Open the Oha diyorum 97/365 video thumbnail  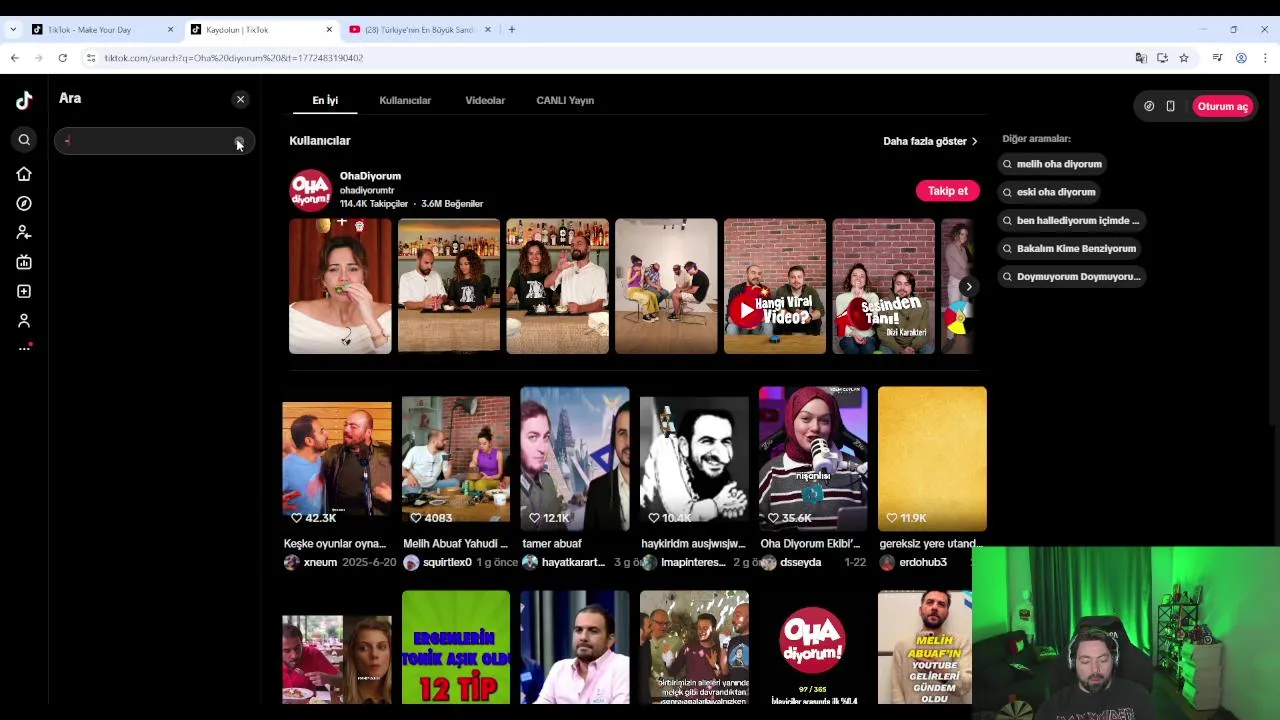[x=813, y=647]
